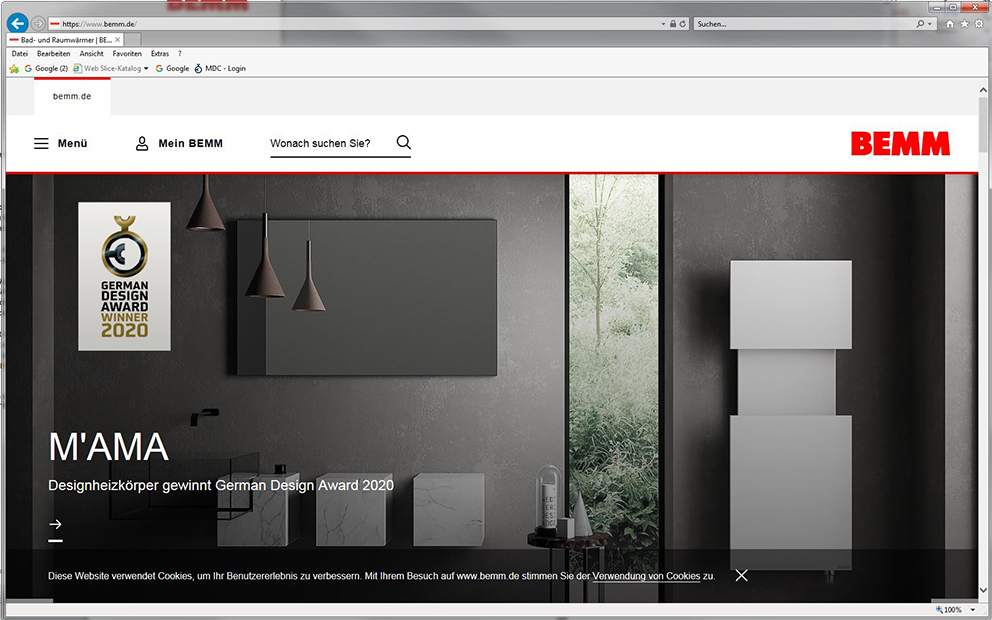Image resolution: width=992 pixels, height=620 pixels.
Task: Open the zoom level dropdown arrow
Action: click(x=973, y=610)
